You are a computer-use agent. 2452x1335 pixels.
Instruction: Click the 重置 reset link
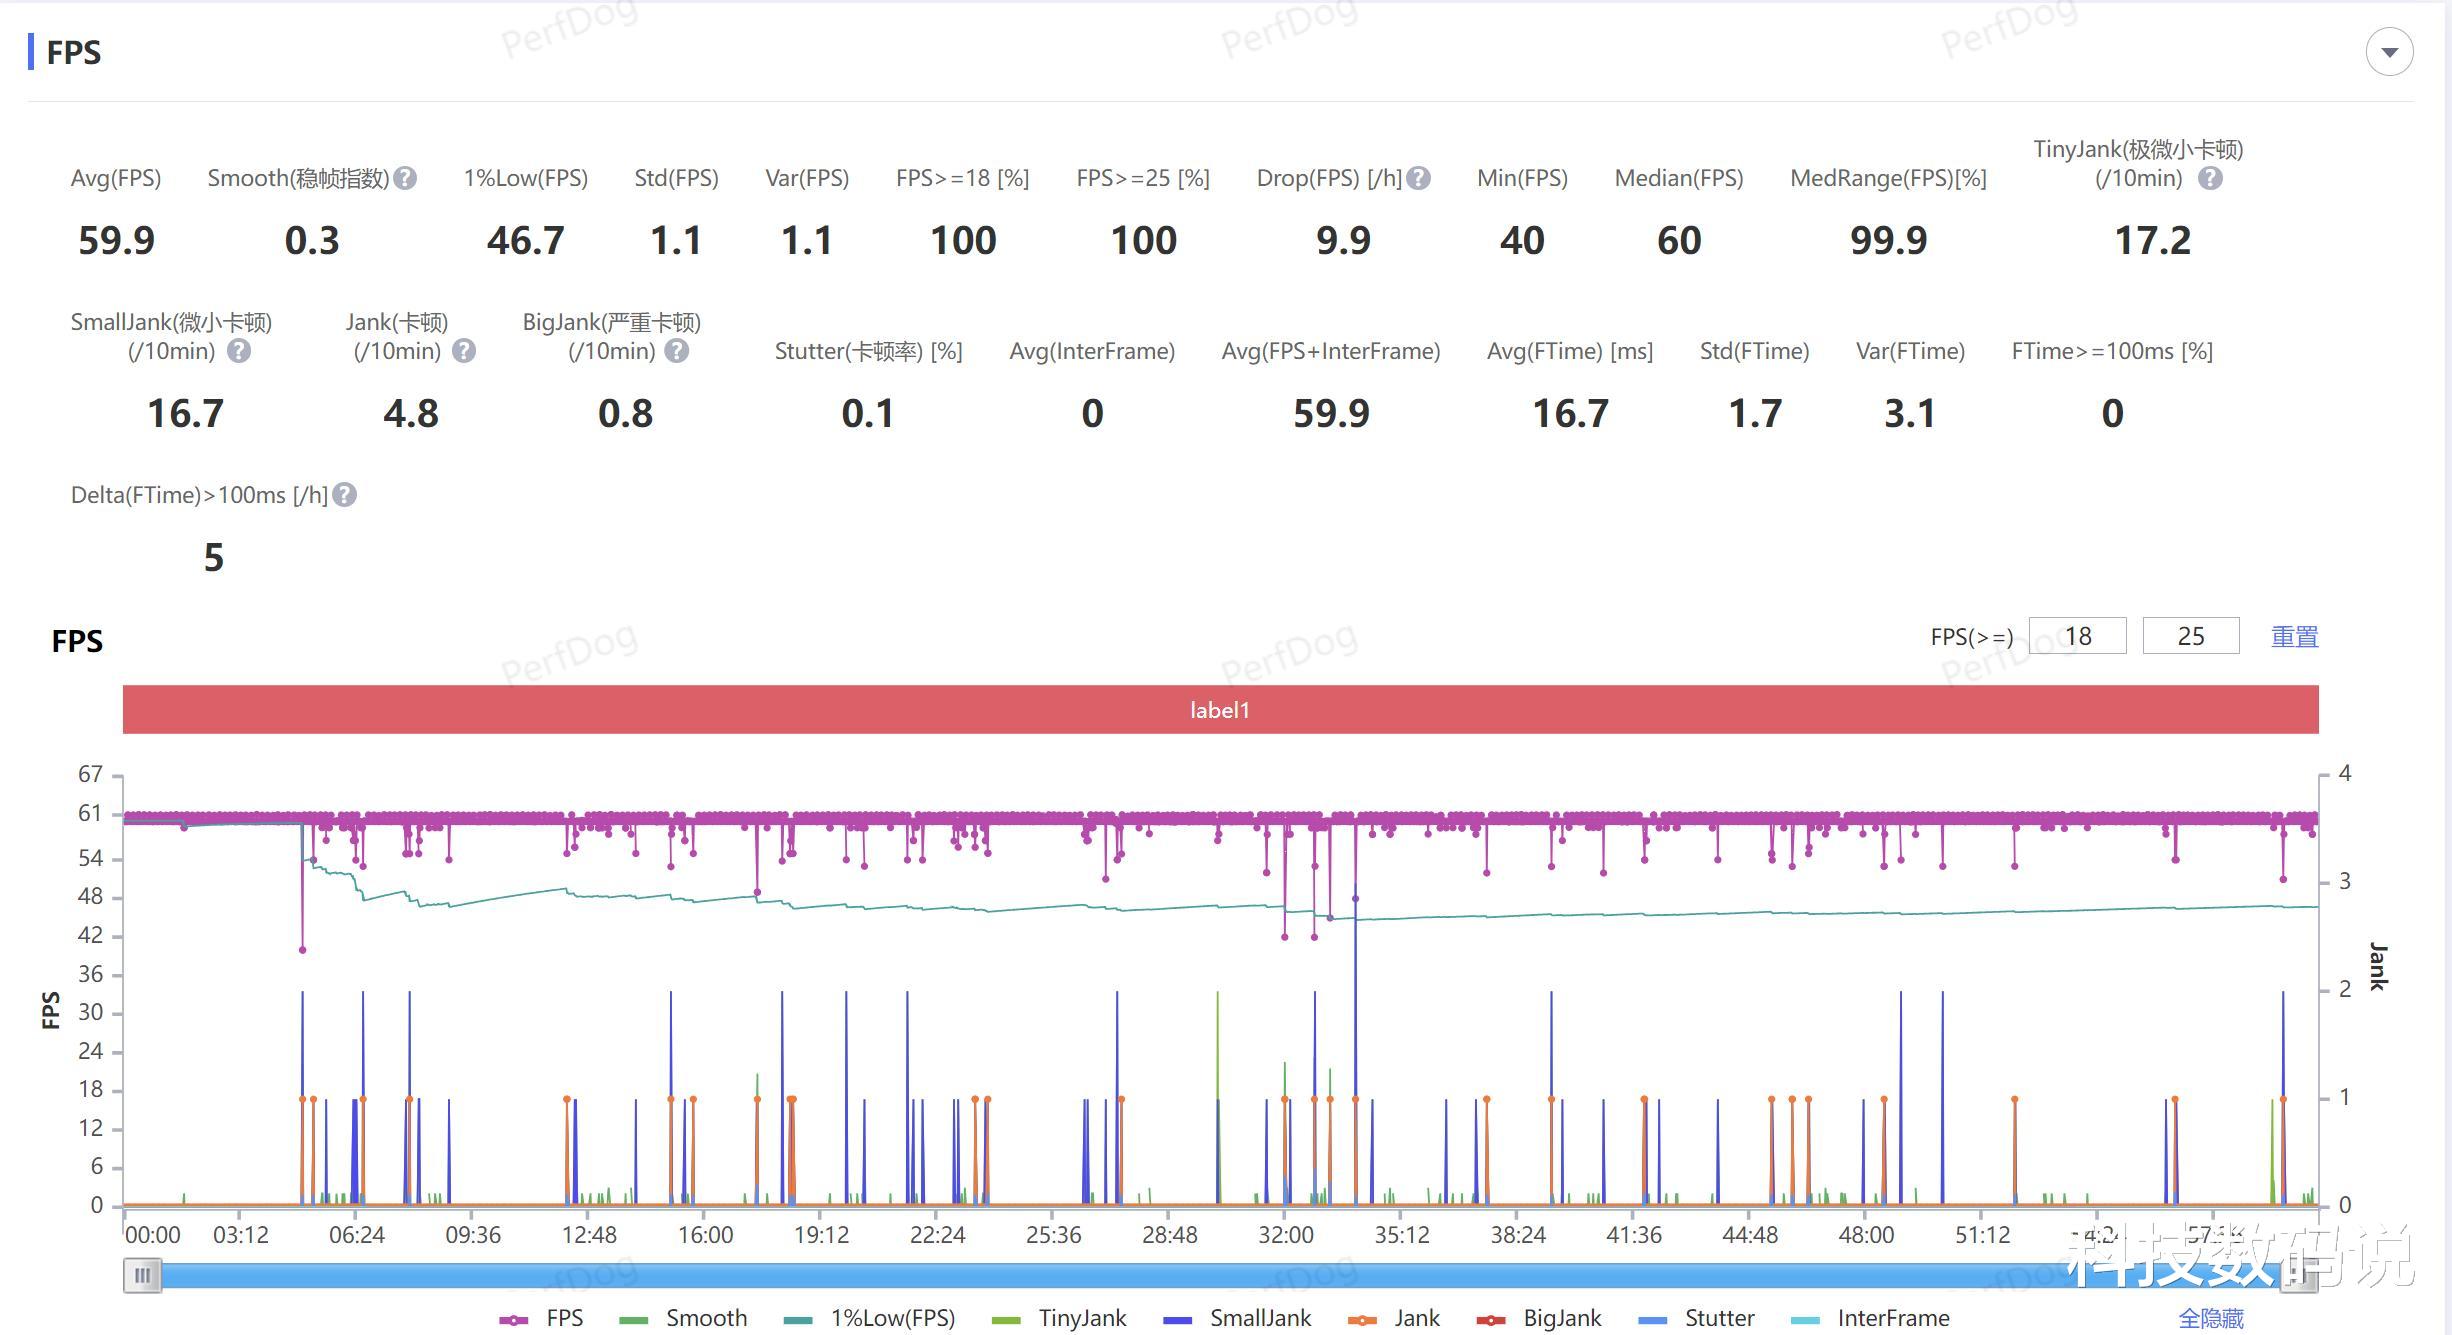click(x=2294, y=637)
